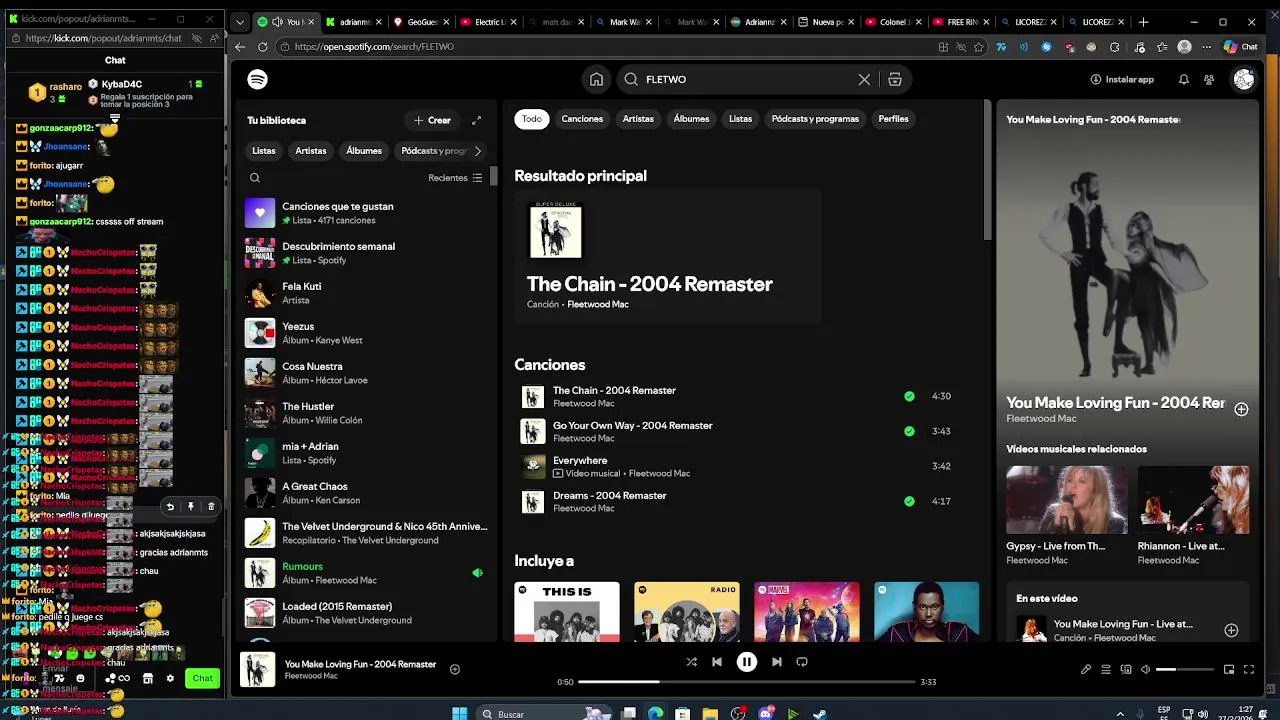Image resolution: width=1280 pixels, height=720 pixels.
Task: Click the Spotify logo
Action: pos(258,79)
